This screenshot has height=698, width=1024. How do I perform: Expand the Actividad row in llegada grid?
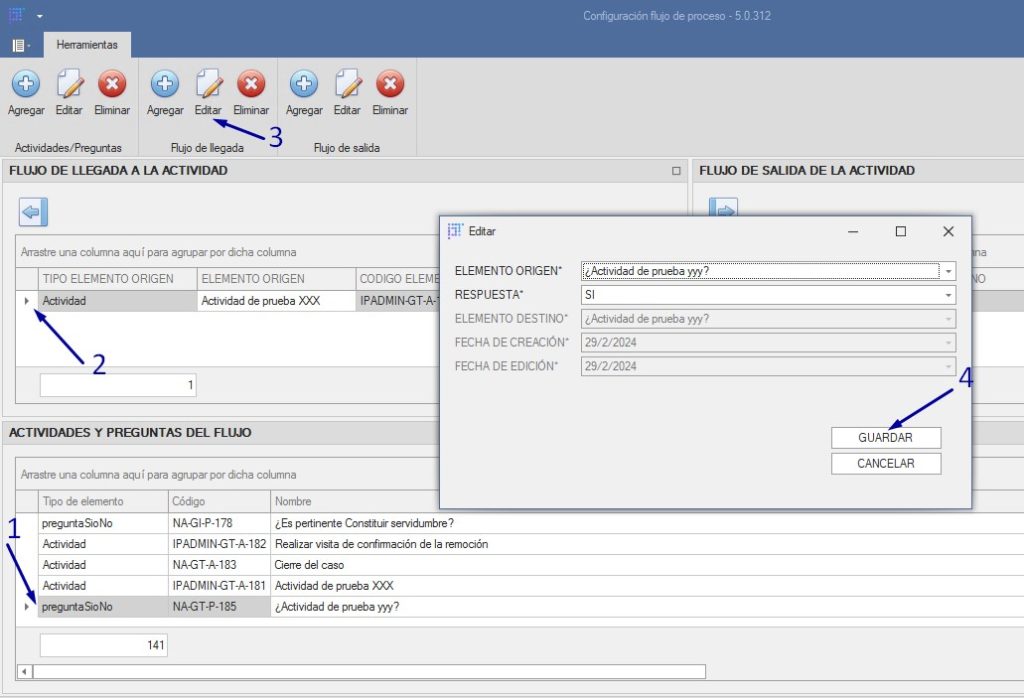pos(27,300)
